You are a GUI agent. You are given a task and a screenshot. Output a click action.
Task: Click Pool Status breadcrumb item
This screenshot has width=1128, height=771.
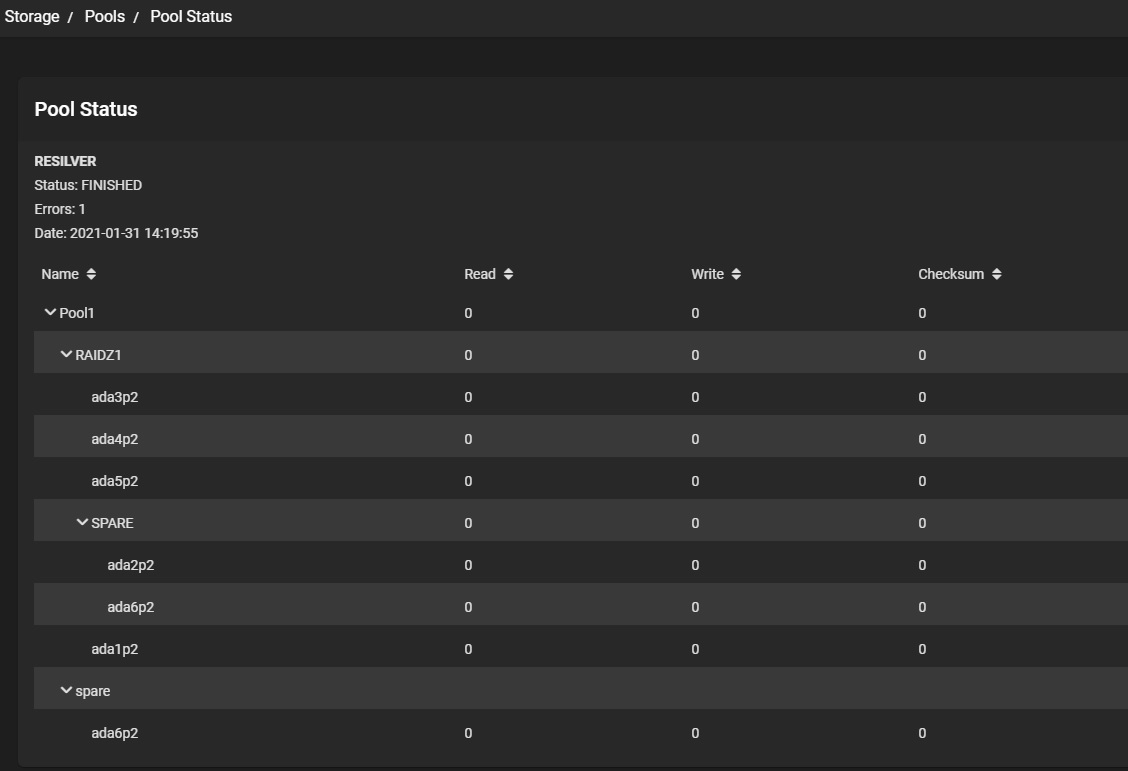click(x=191, y=16)
